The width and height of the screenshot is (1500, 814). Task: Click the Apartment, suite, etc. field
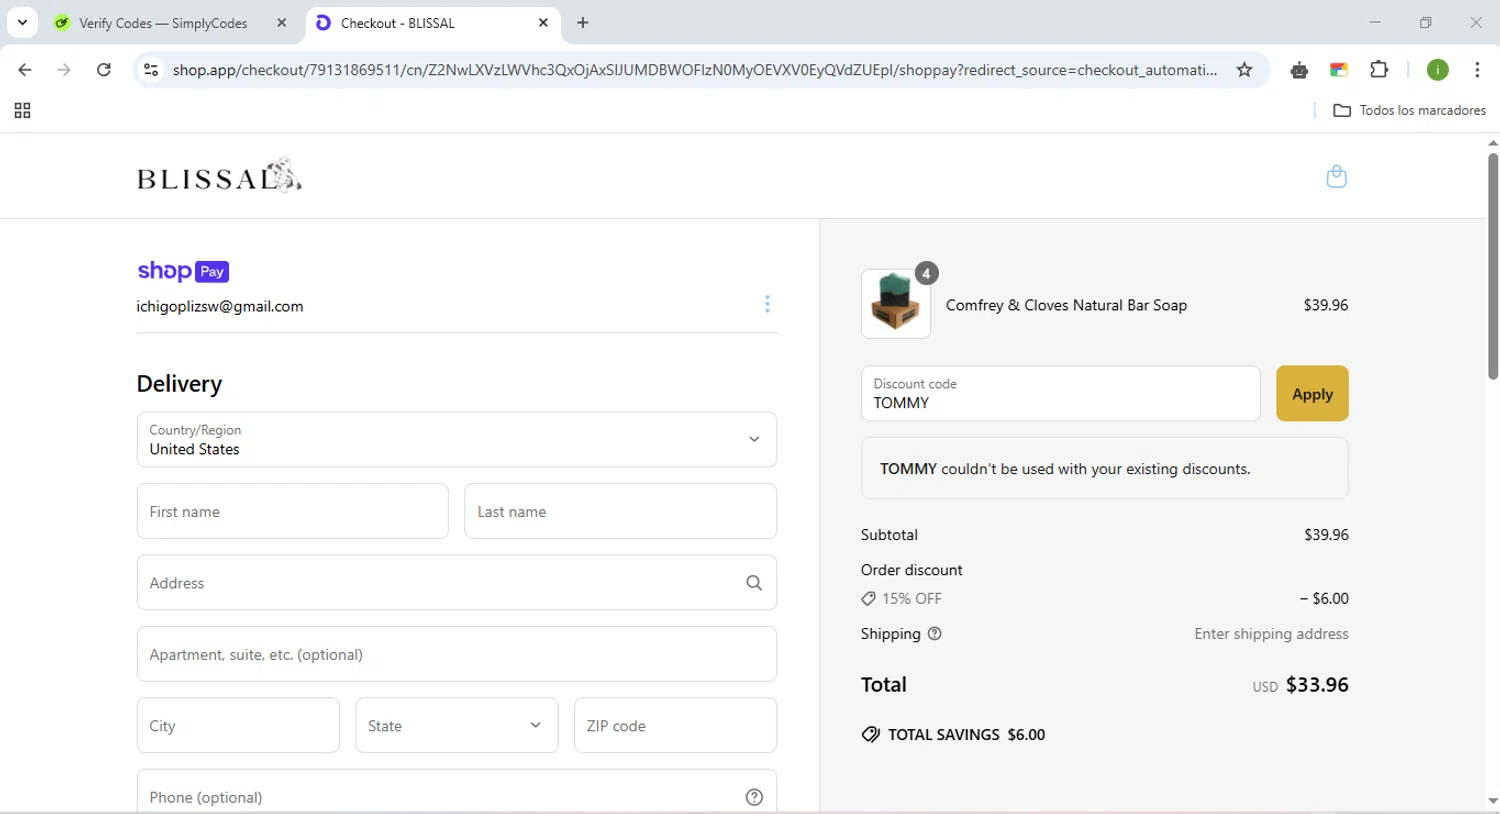(x=457, y=655)
